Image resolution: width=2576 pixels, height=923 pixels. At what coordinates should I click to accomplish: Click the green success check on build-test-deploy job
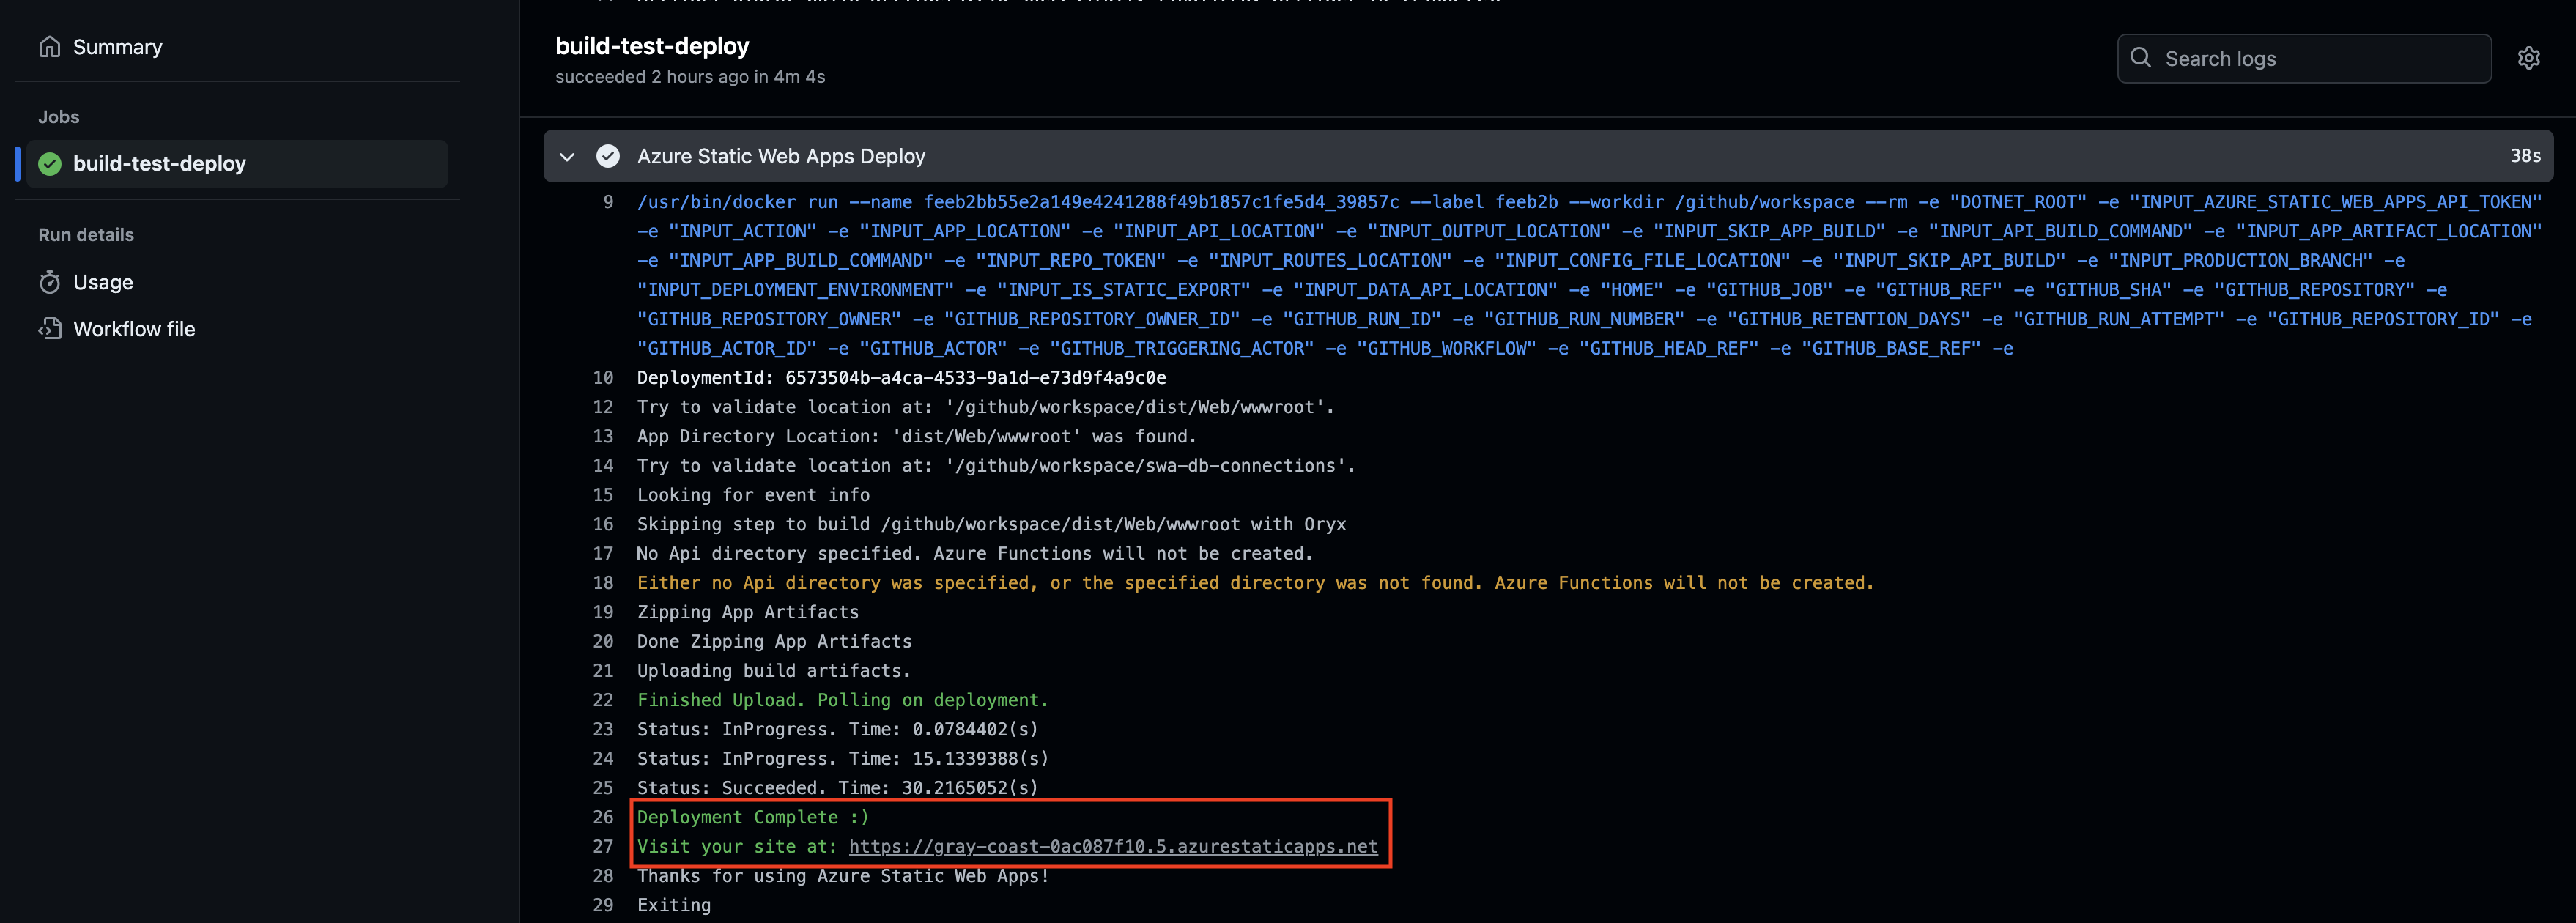[50, 164]
